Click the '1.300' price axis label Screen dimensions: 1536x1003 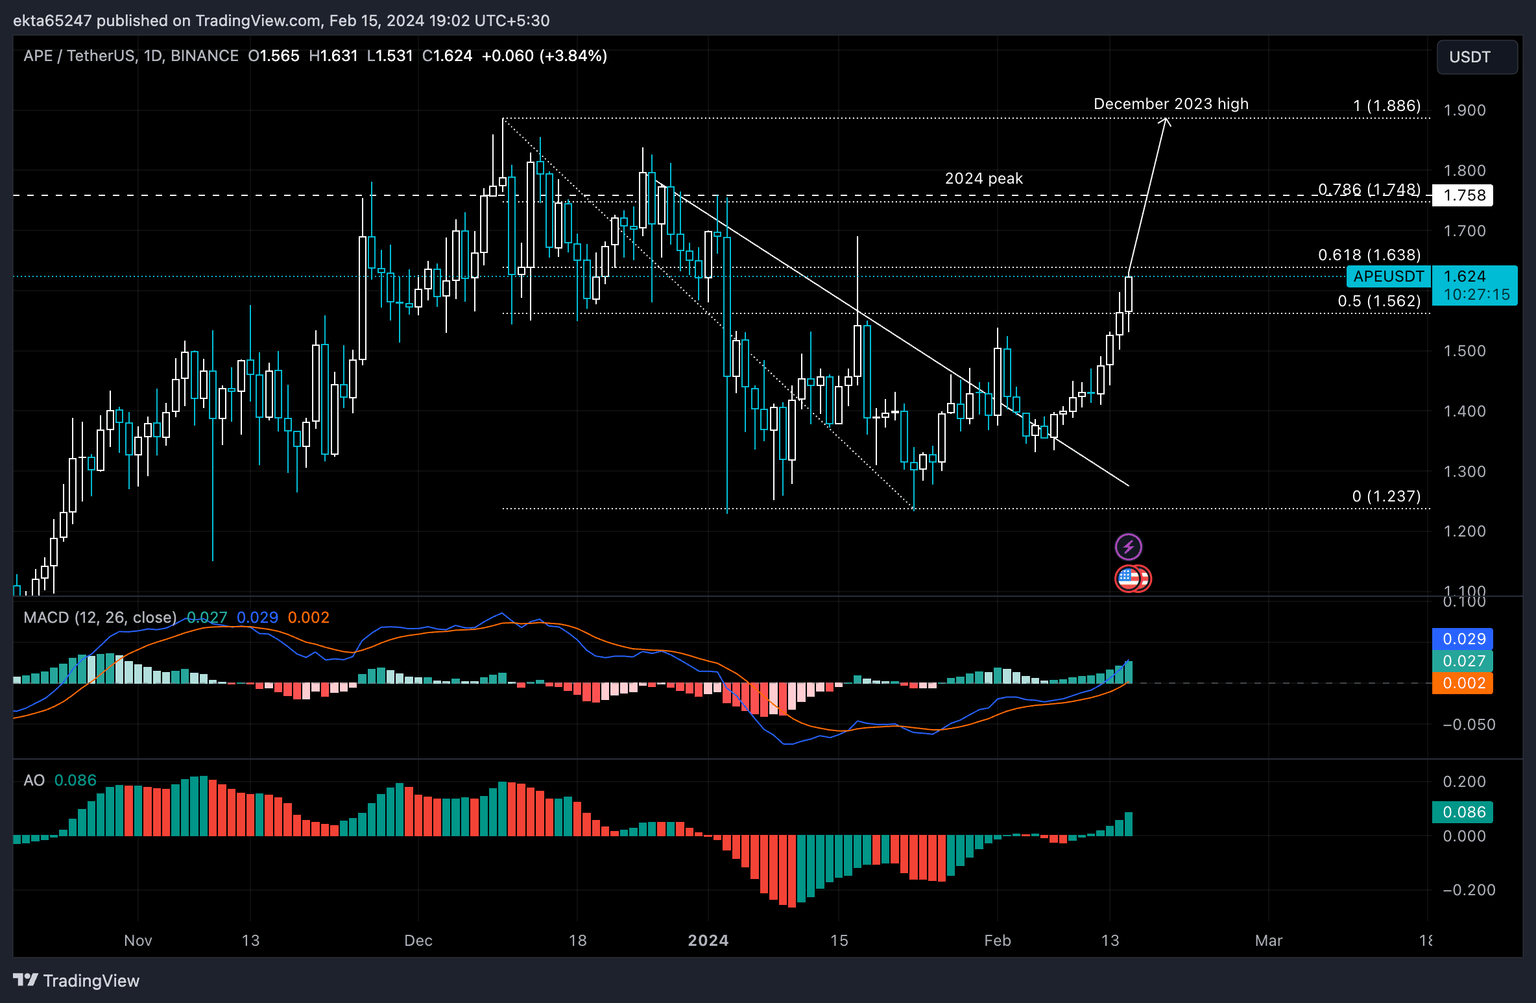1465,471
